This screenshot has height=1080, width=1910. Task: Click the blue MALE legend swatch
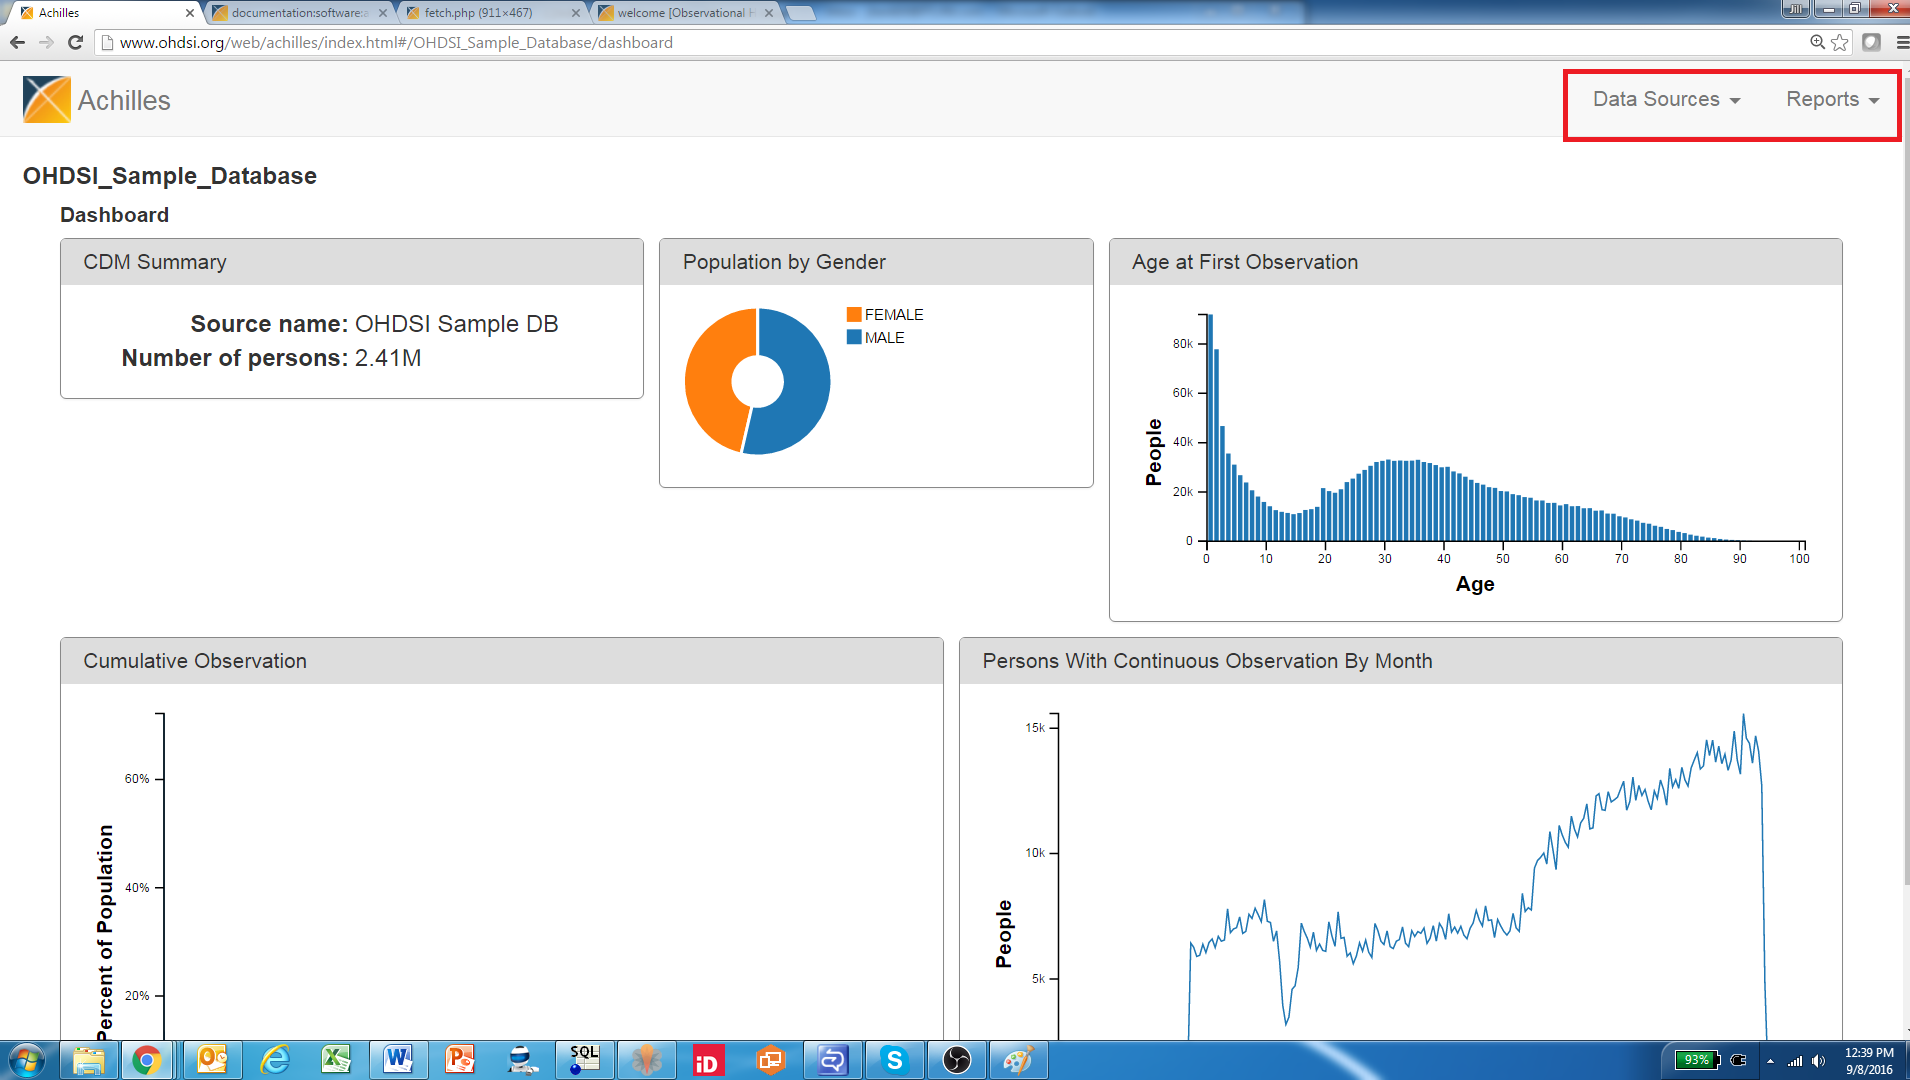click(x=854, y=337)
